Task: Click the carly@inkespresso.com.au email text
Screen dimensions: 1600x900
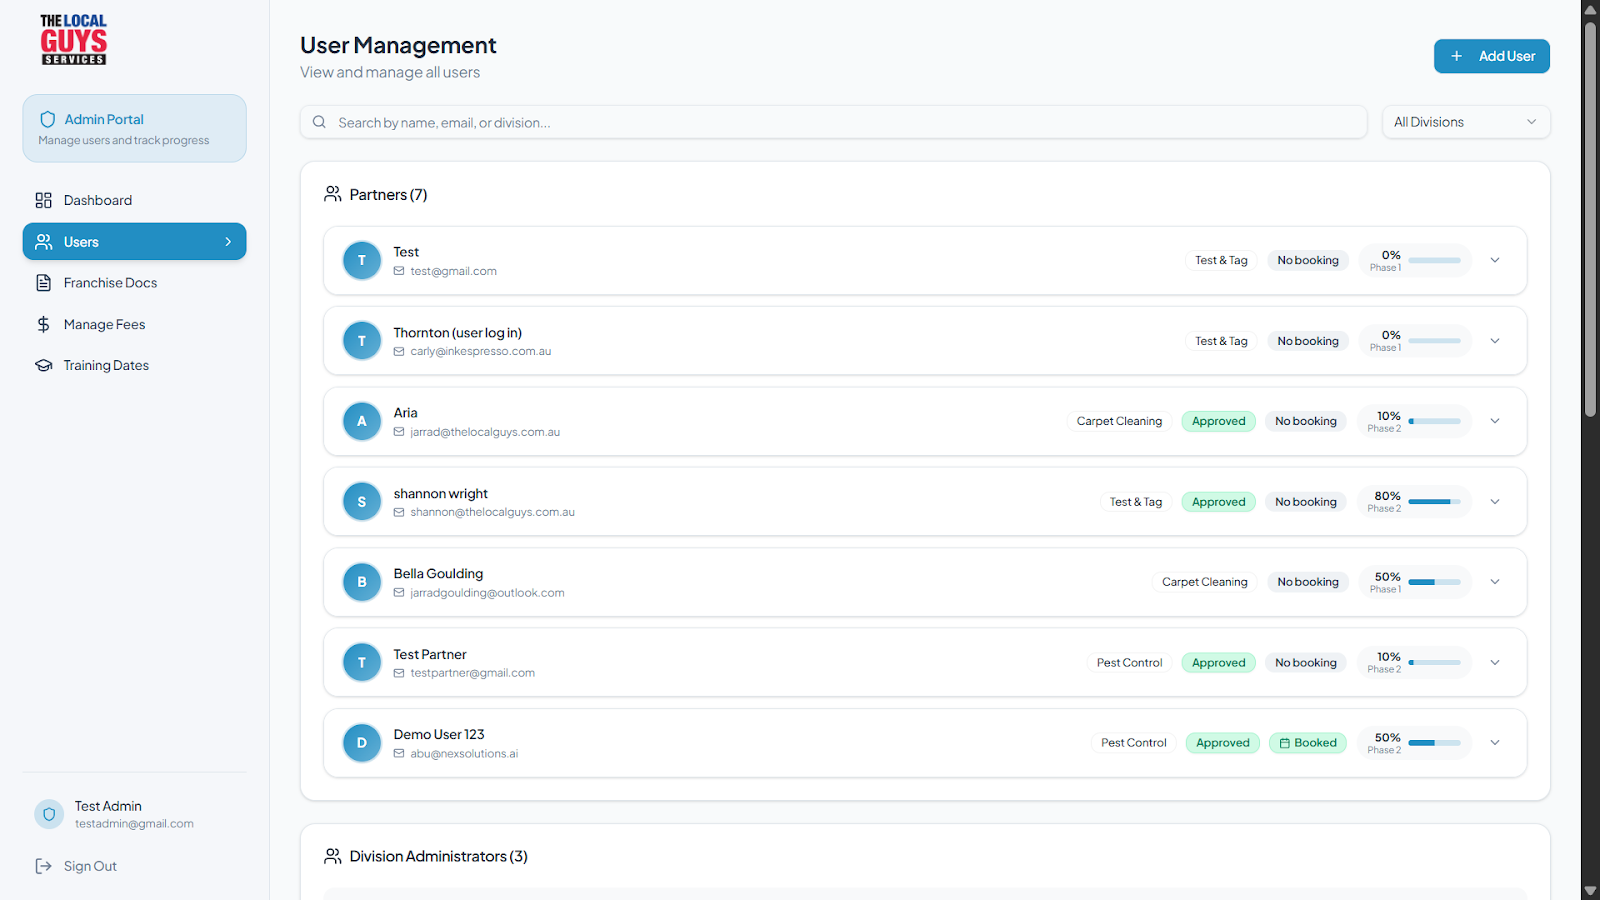Action: click(481, 352)
